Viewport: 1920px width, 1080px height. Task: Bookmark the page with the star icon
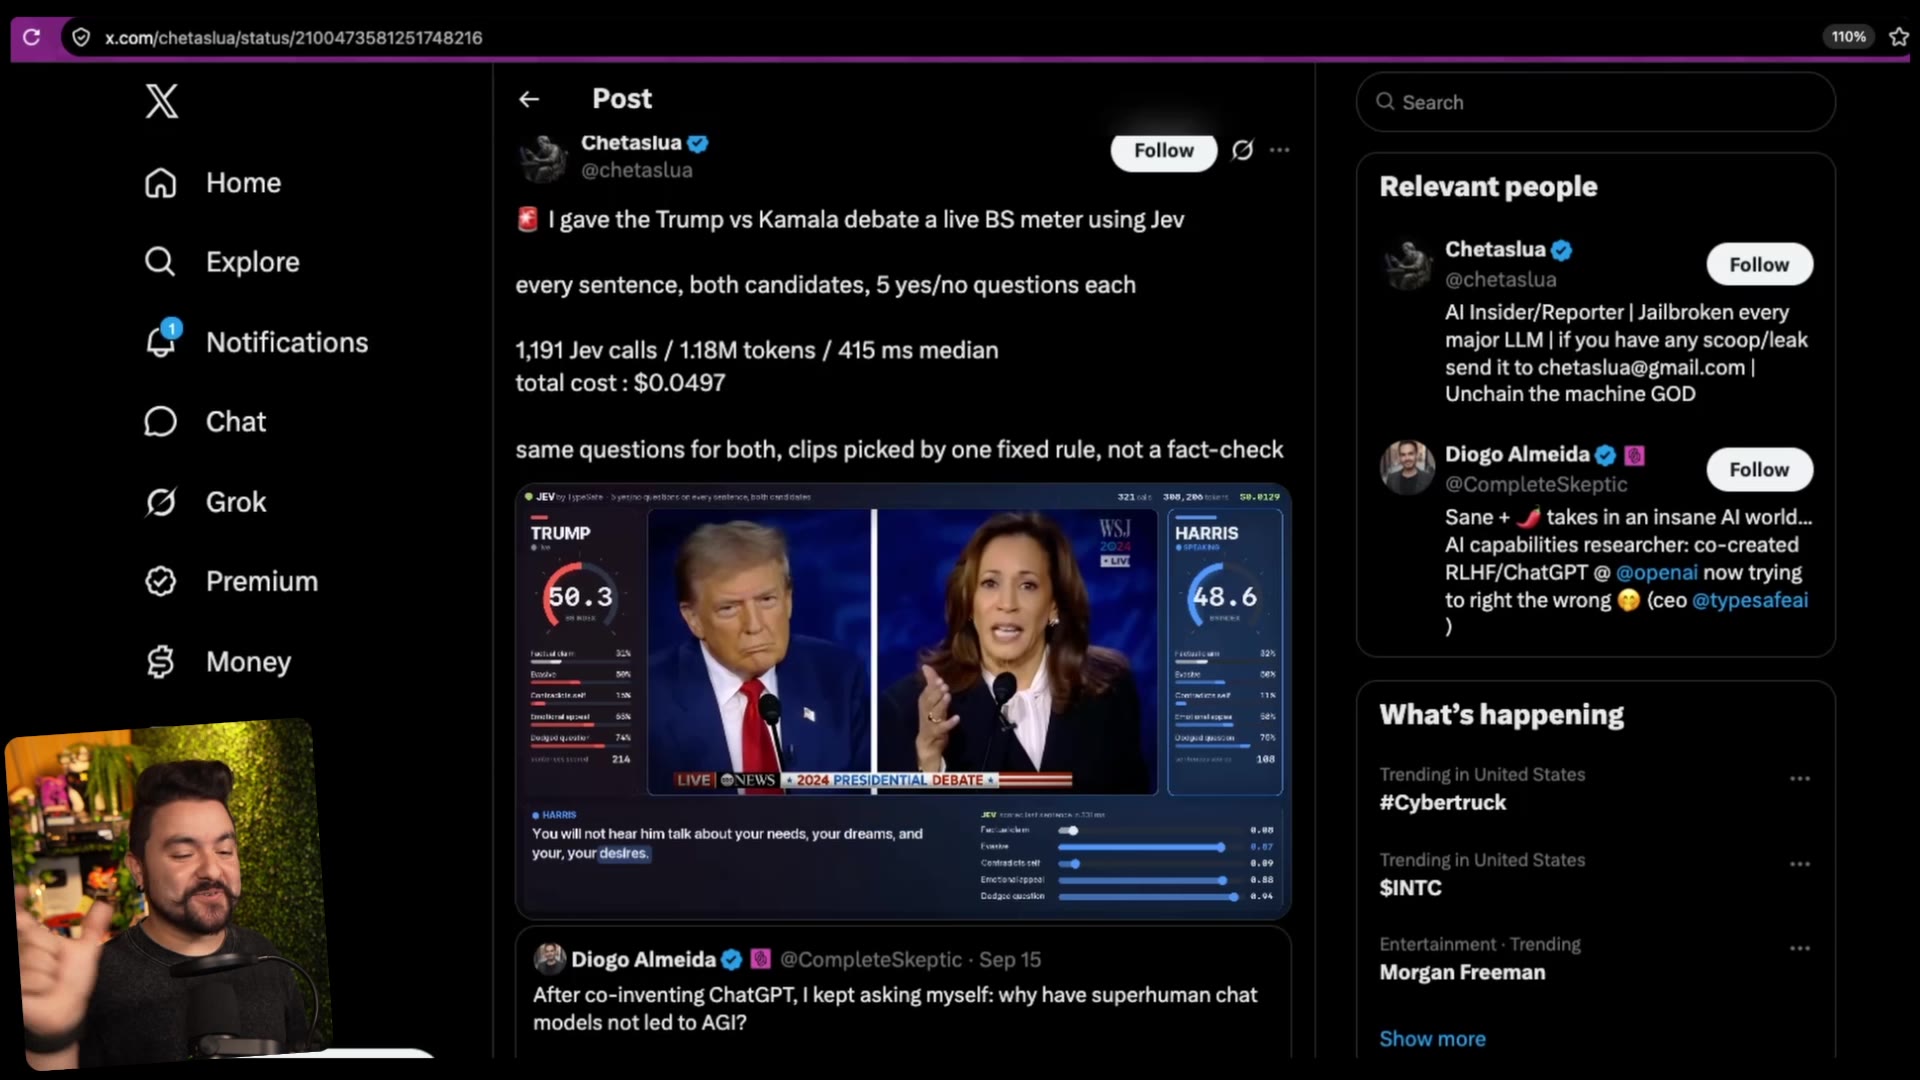pyautogui.click(x=1899, y=37)
